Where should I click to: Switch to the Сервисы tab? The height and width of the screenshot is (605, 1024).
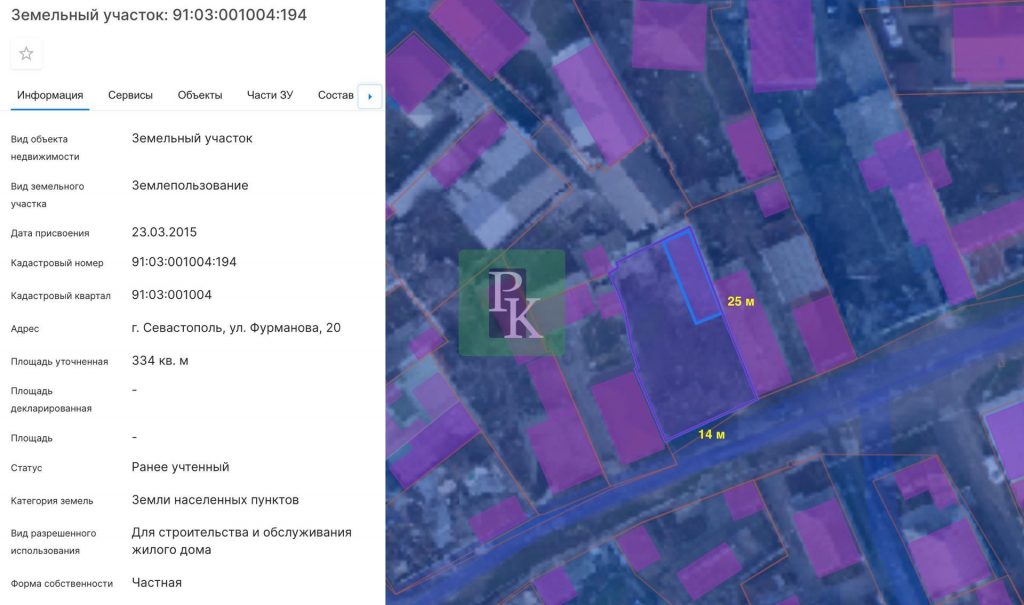pyautogui.click(x=130, y=96)
